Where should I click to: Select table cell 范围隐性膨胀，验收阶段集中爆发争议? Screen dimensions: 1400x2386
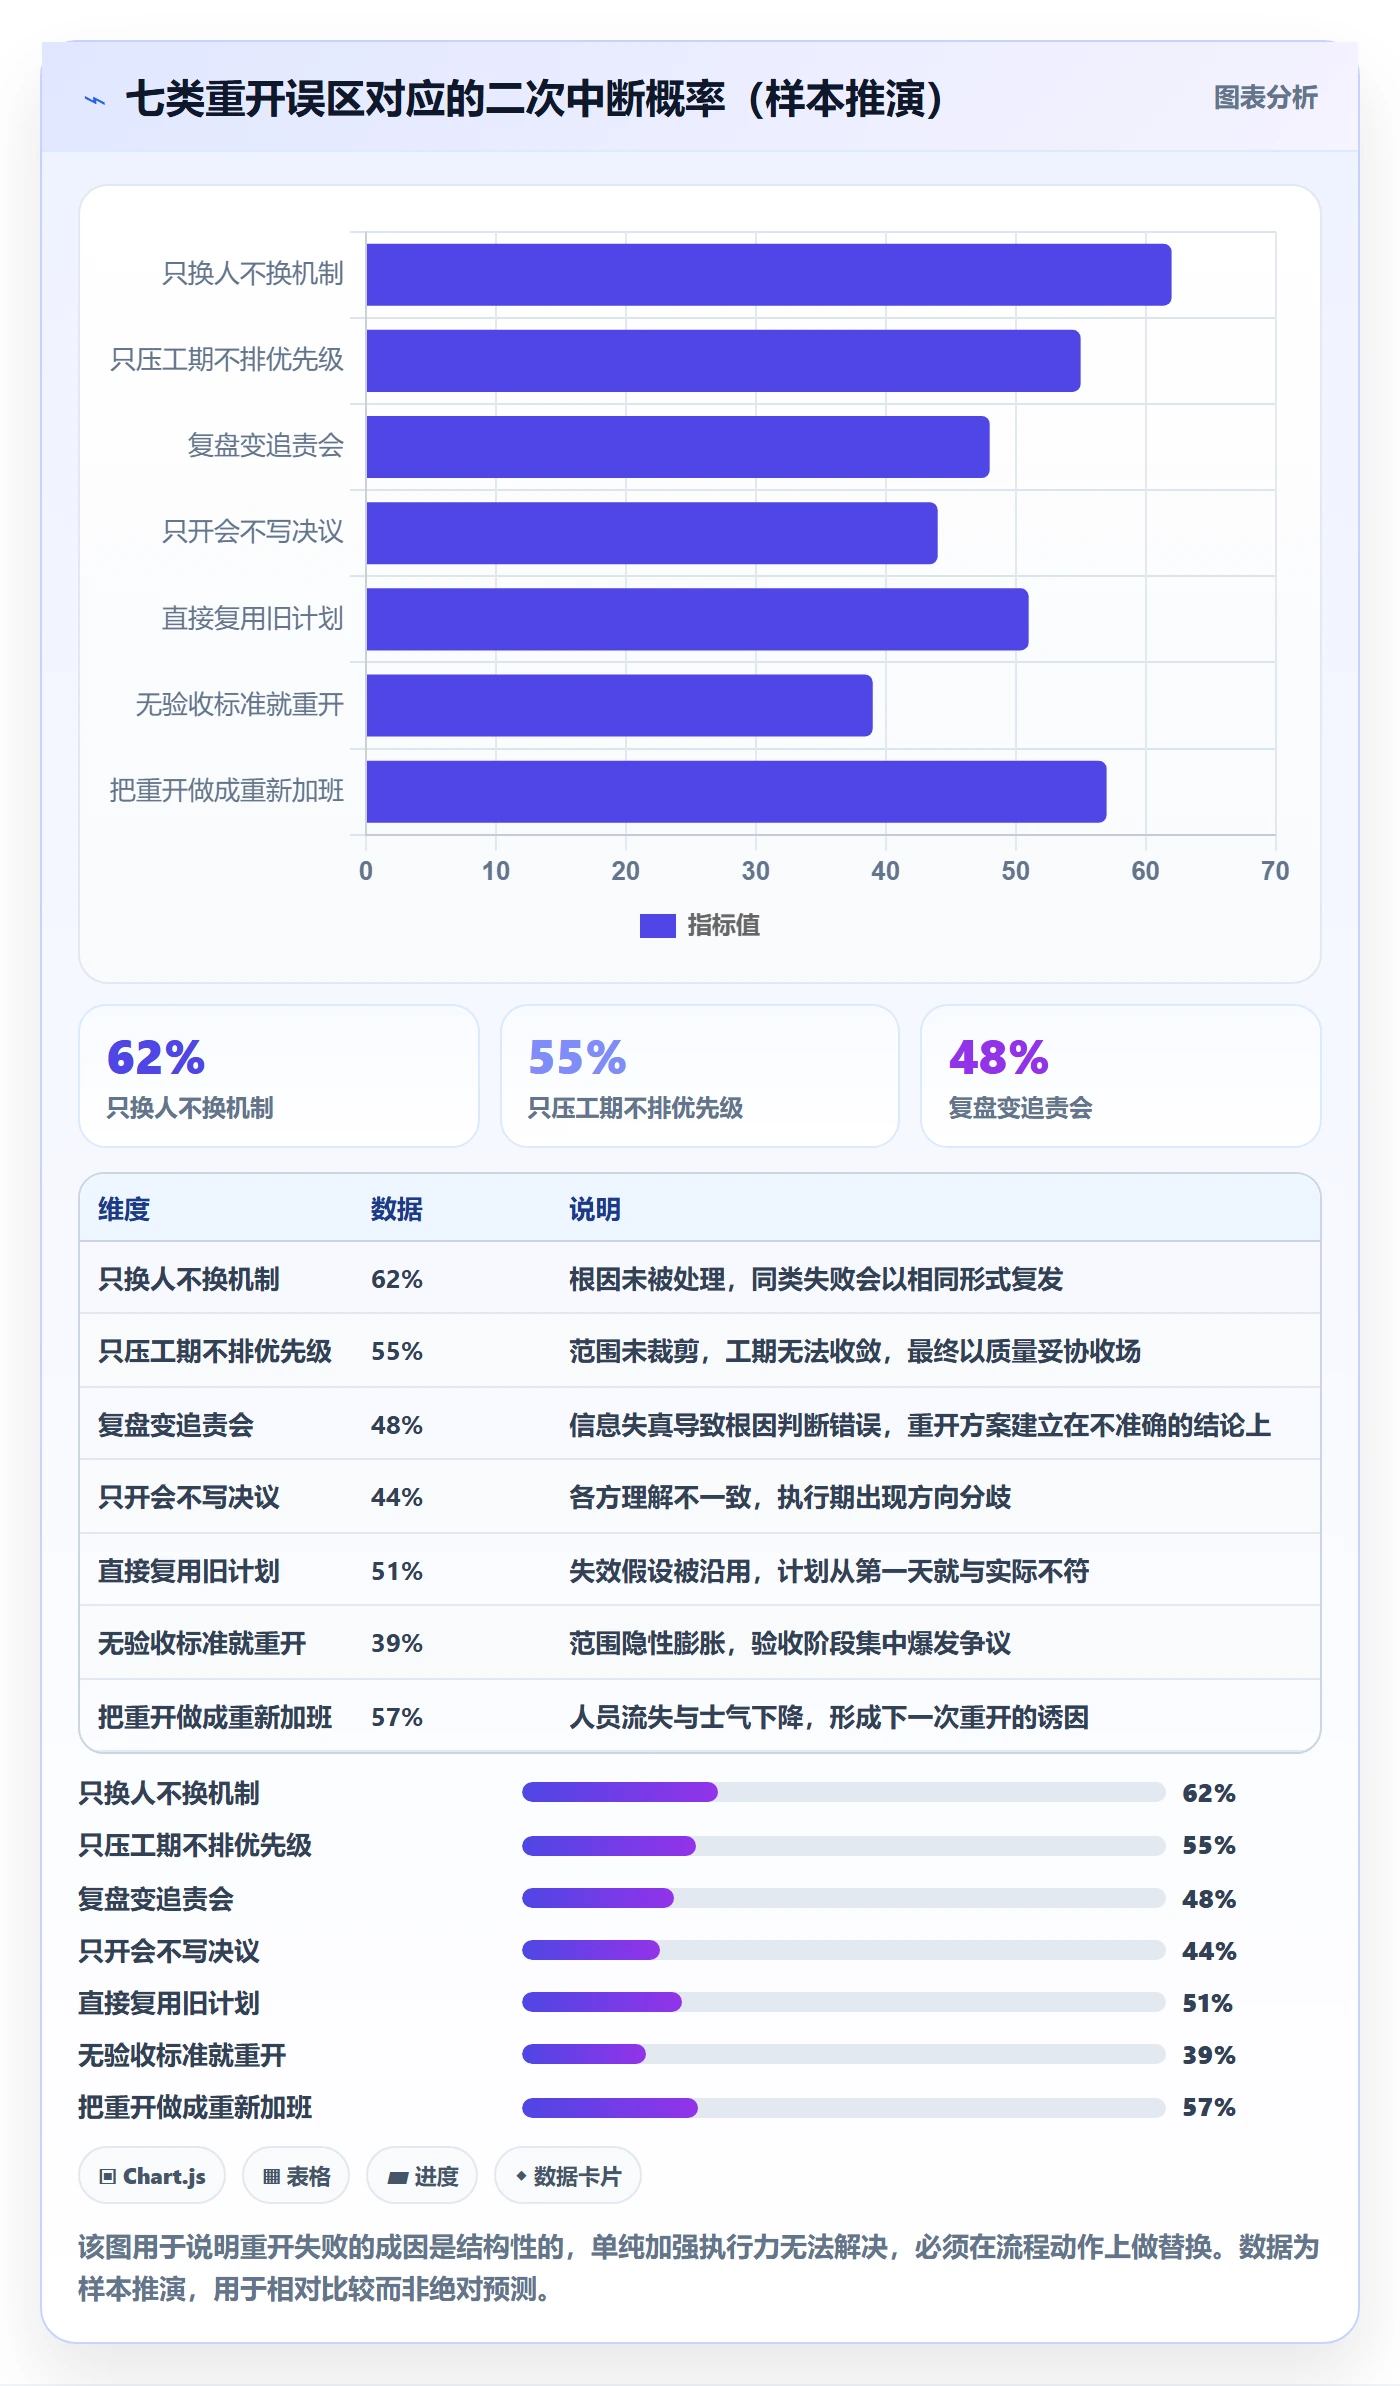tap(790, 1643)
